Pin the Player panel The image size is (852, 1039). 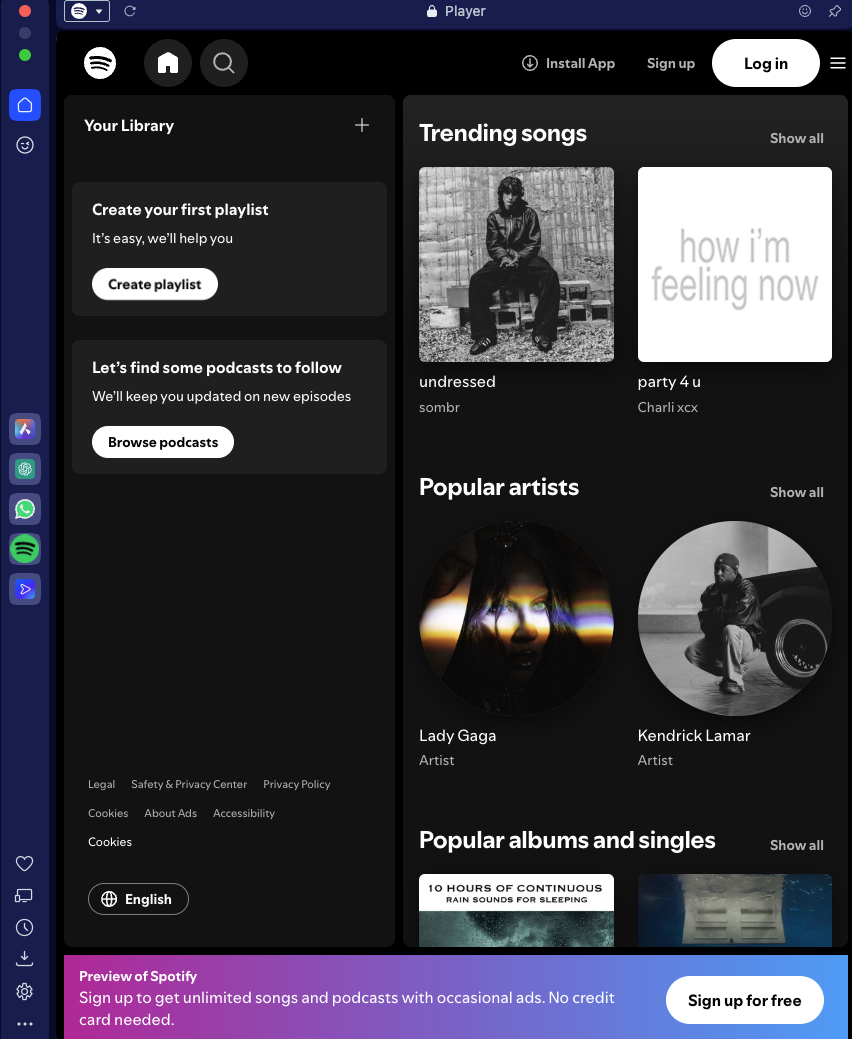pyautogui.click(x=835, y=11)
